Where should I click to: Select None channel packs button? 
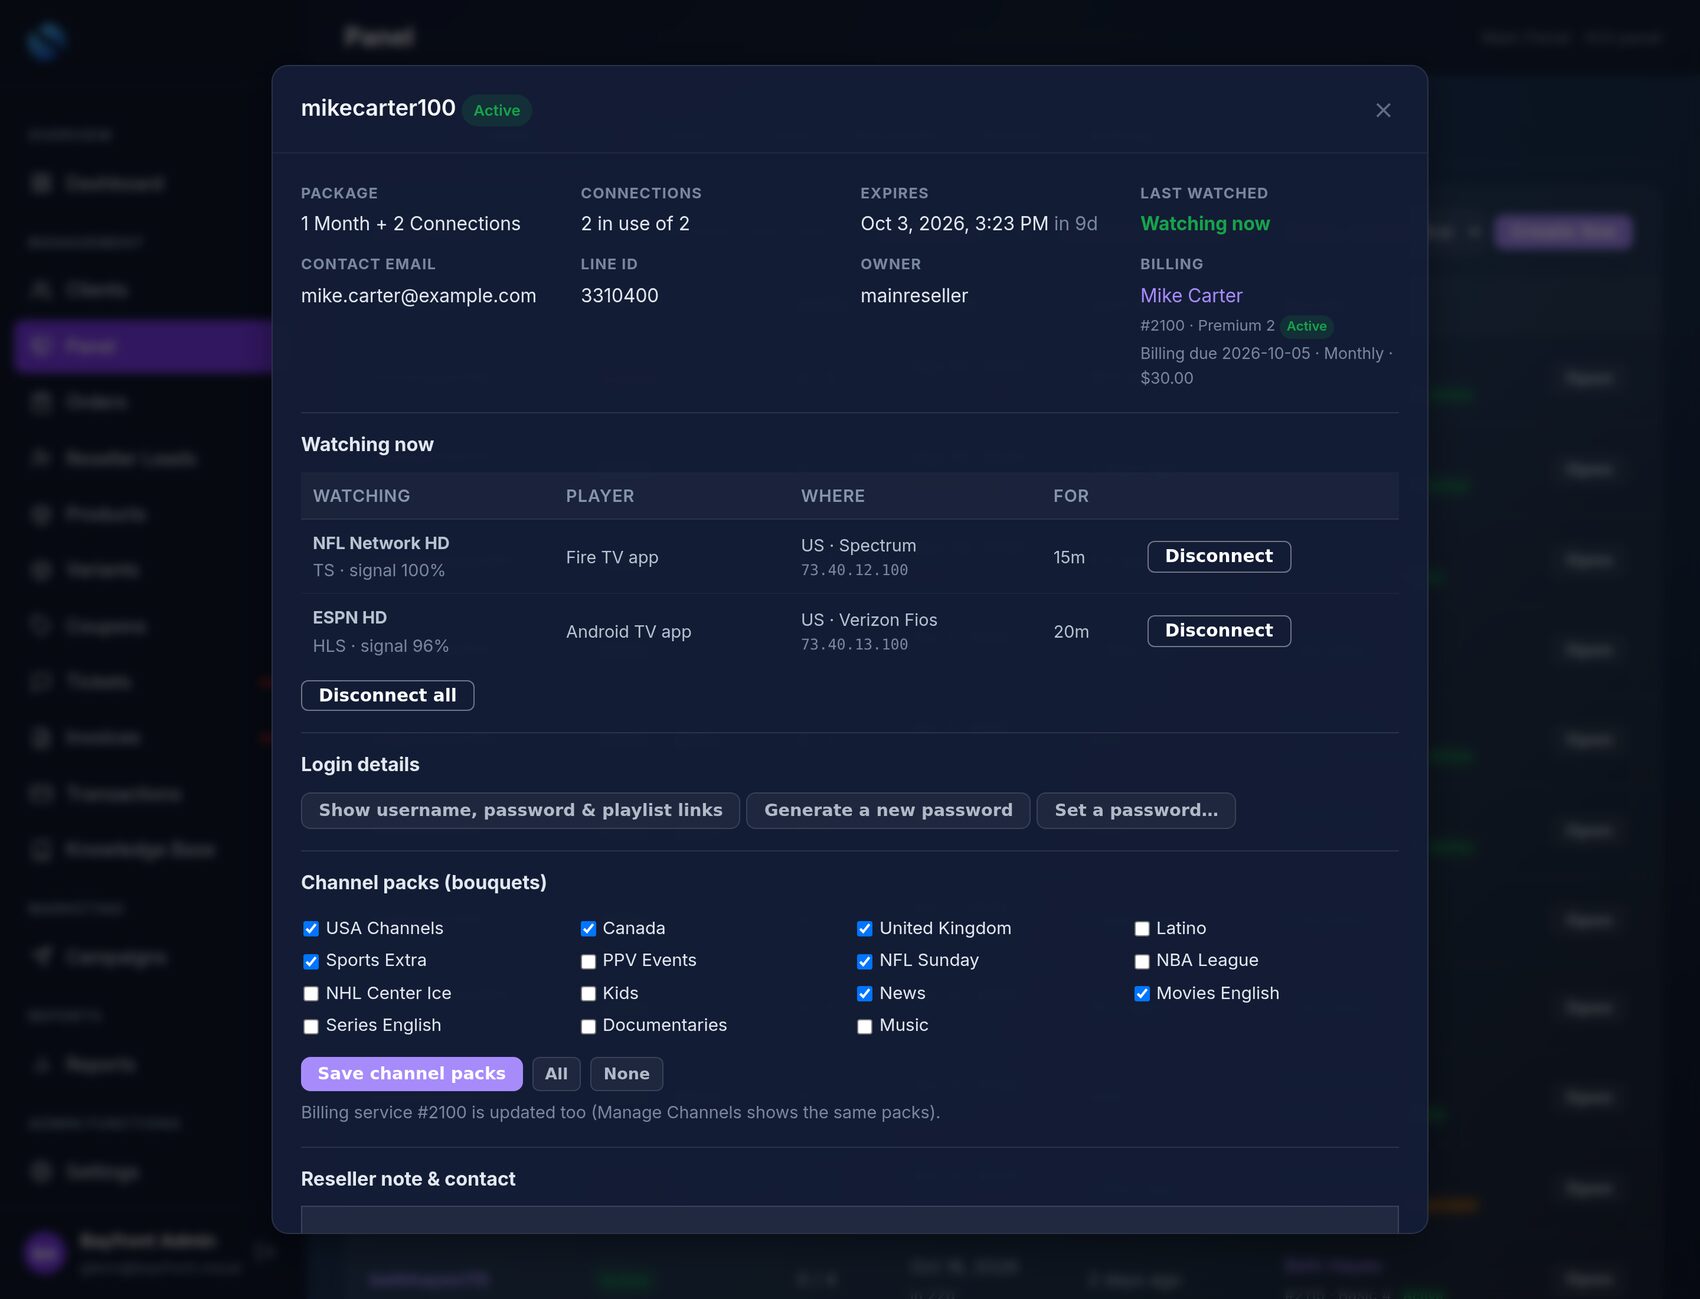(x=626, y=1074)
